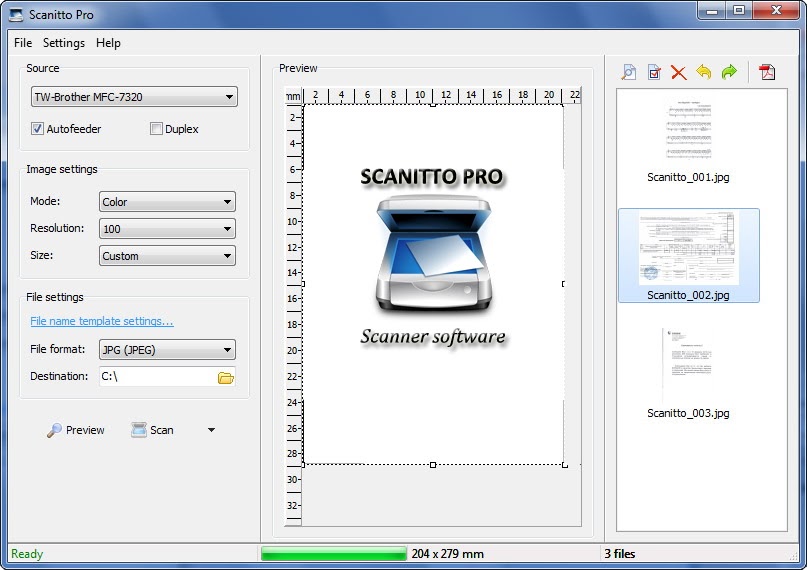Click the Destination path field C:\

[x=157, y=377]
